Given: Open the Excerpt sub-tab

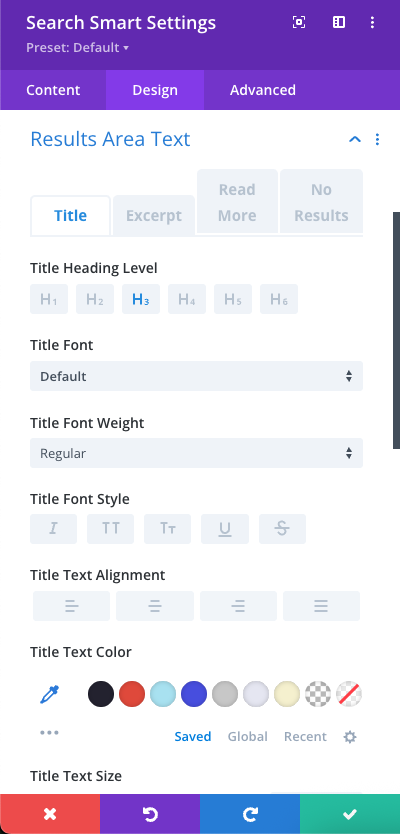Looking at the screenshot, I should [154, 215].
